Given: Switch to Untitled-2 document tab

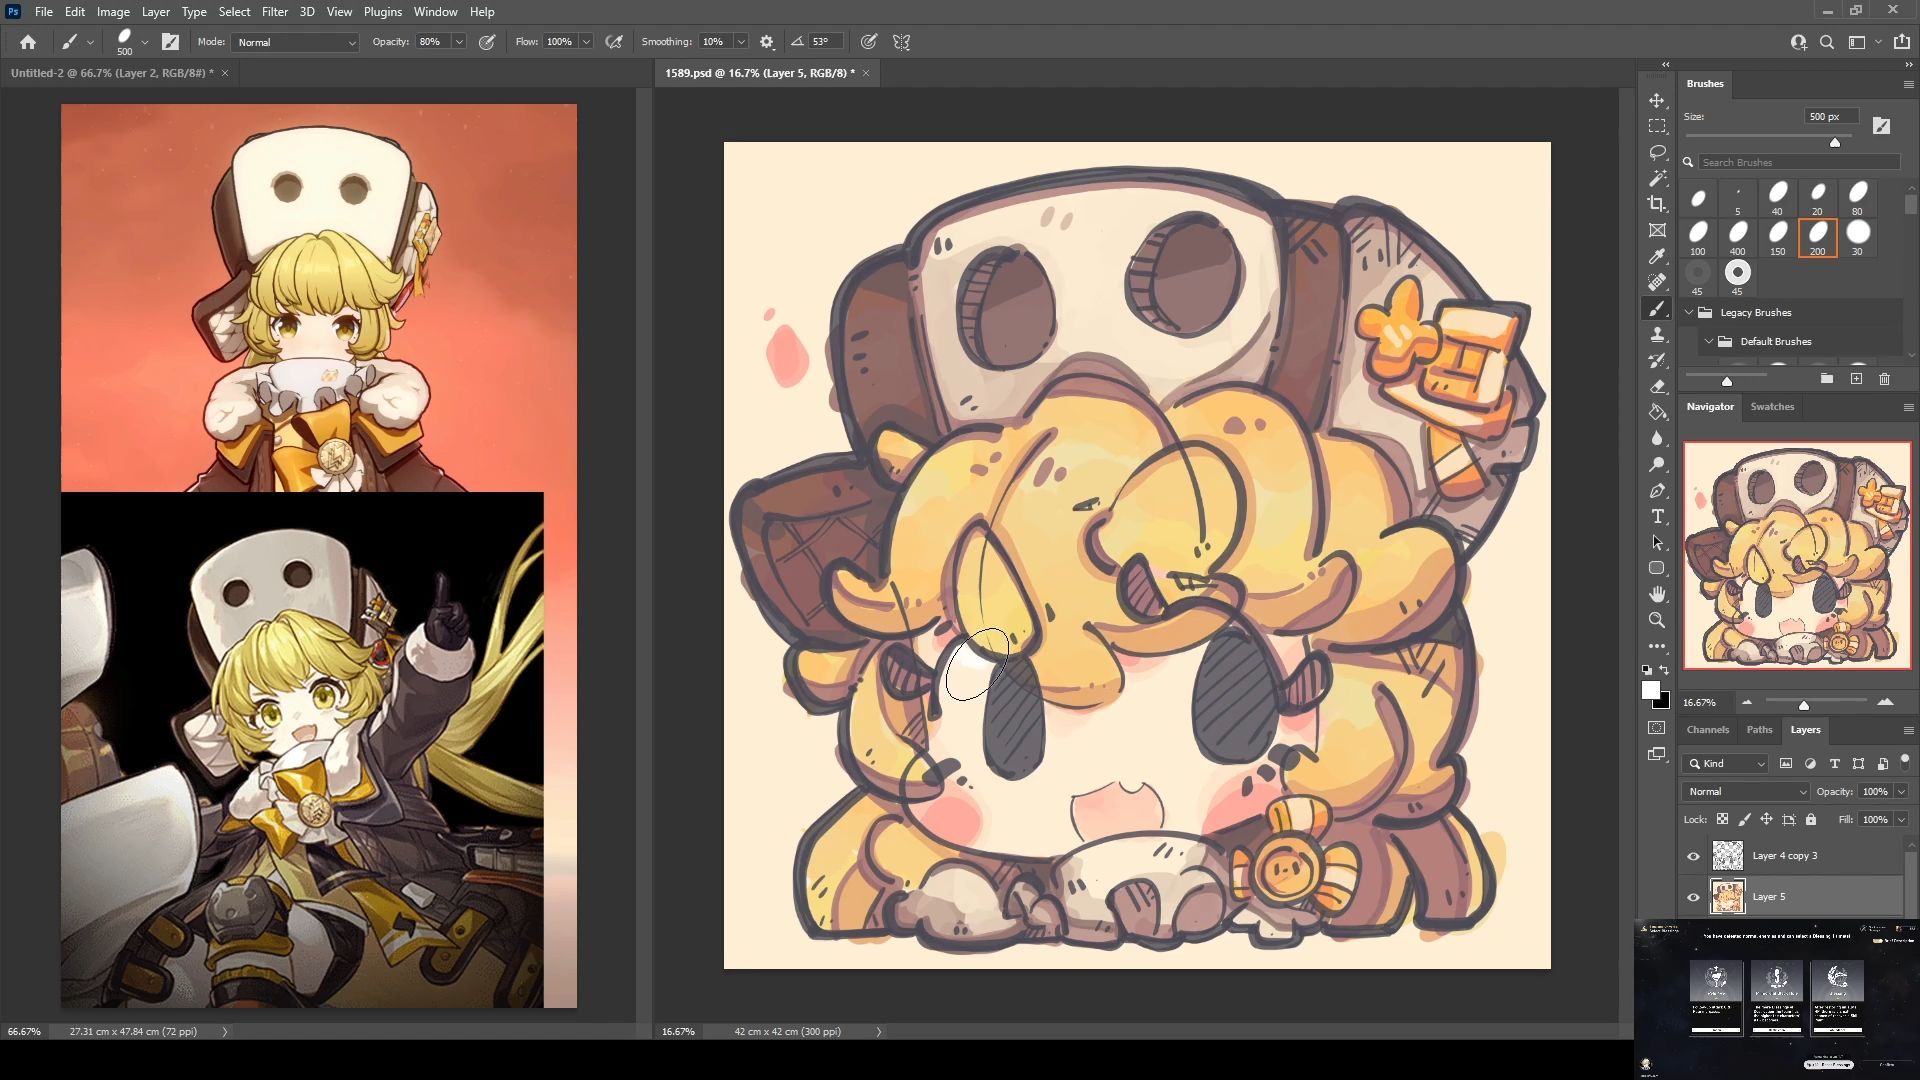Looking at the screenshot, I should (x=112, y=73).
